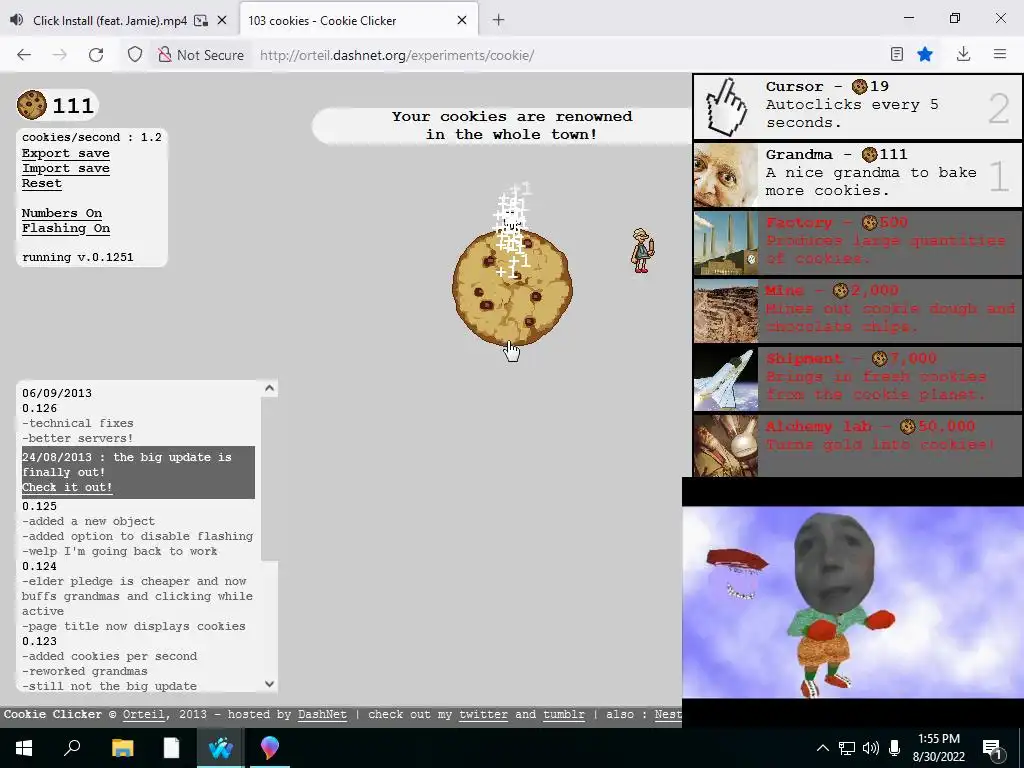Open the browser downloads panel
Image resolution: width=1024 pixels, height=768 pixels.
coord(963,54)
